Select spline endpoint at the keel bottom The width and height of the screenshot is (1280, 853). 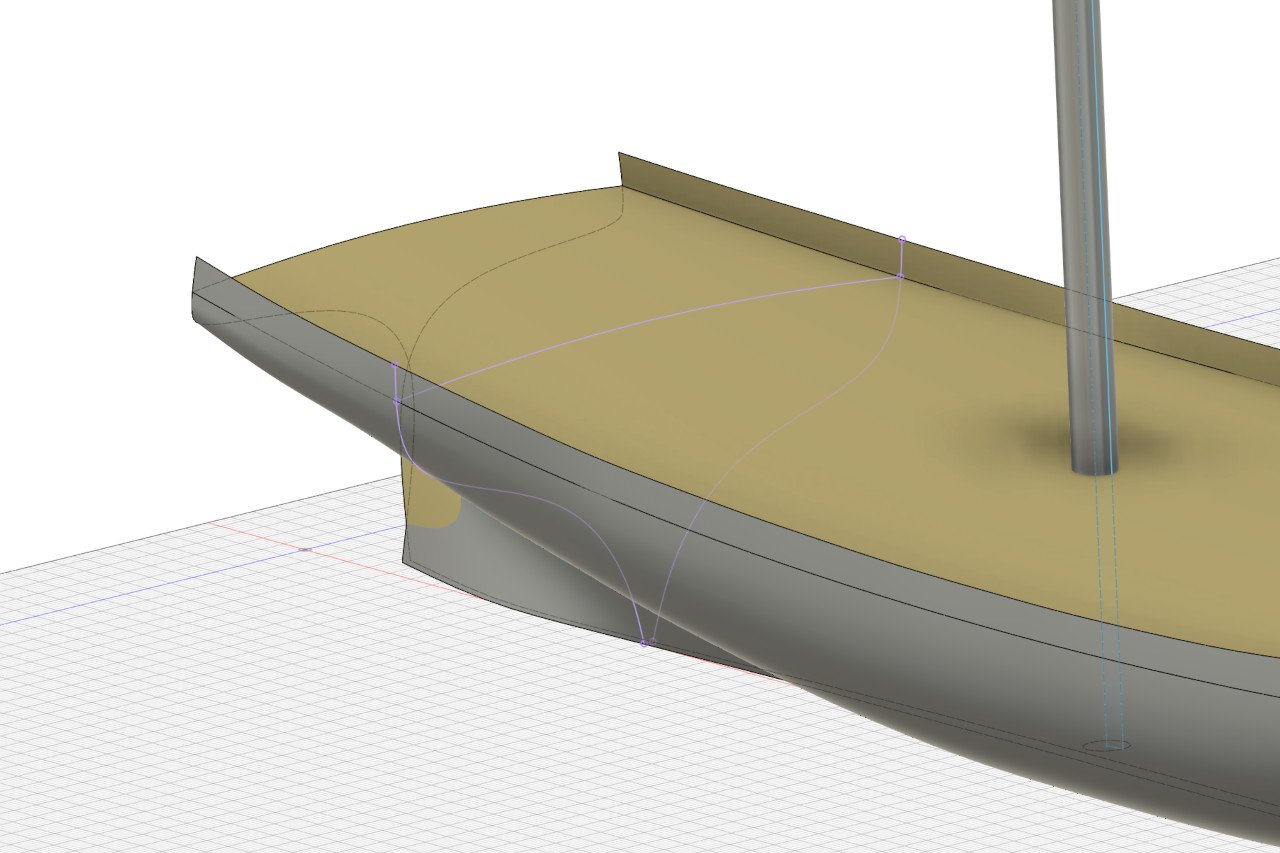click(643, 643)
